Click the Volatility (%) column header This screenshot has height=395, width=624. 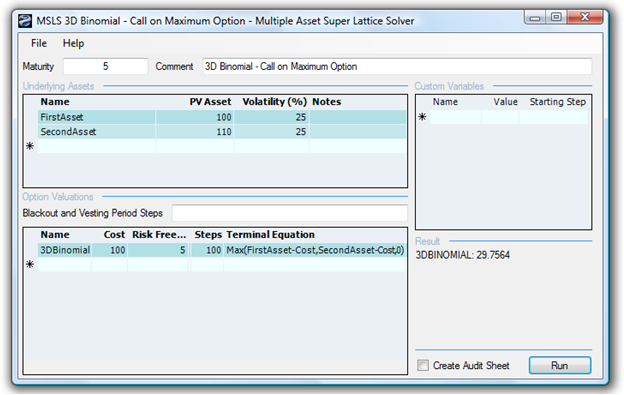[x=275, y=102]
